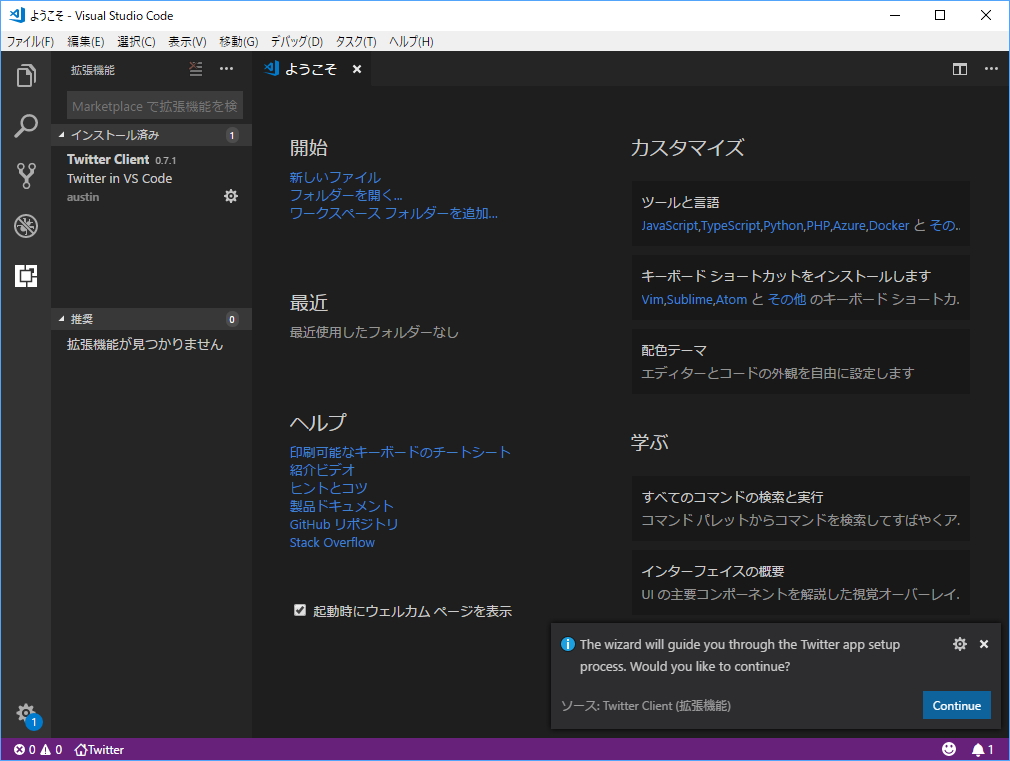Open the gear menu for Twitter Client extension
The height and width of the screenshot is (761, 1010).
point(231,196)
